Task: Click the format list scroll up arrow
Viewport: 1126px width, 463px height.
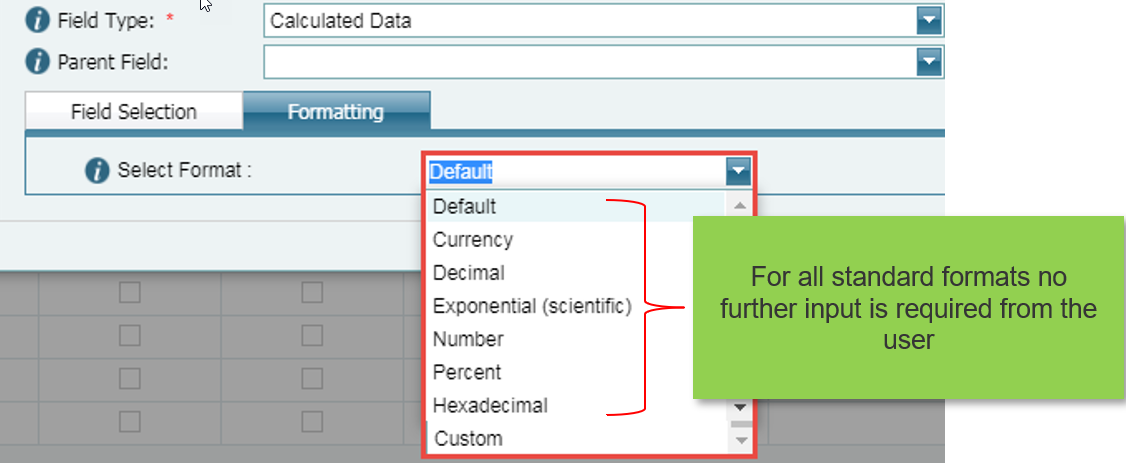Action: (740, 206)
